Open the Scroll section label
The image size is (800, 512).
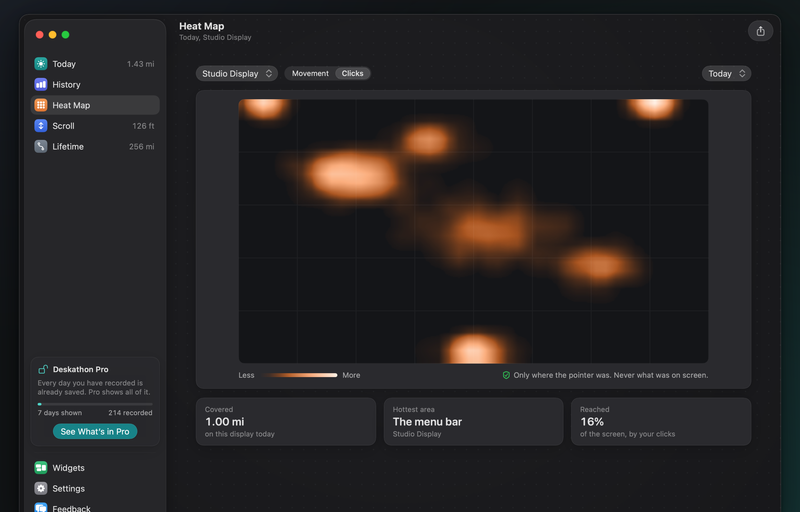click(63, 126)
